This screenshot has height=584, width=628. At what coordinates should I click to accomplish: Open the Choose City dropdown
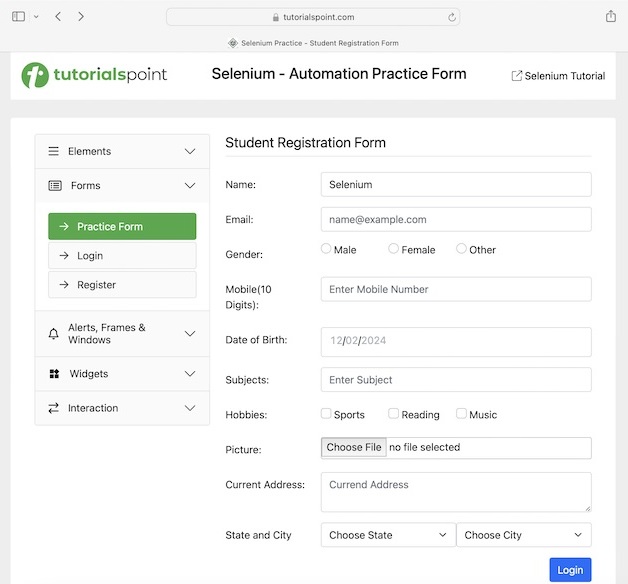click(523, 535)
